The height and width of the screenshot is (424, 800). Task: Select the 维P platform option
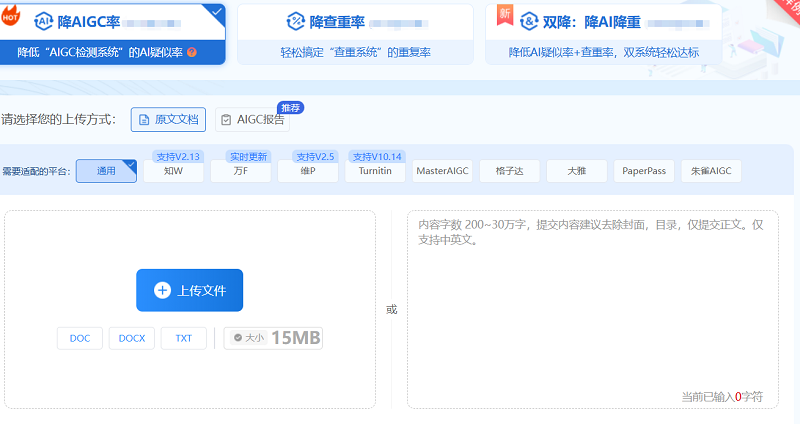[308, 171]
